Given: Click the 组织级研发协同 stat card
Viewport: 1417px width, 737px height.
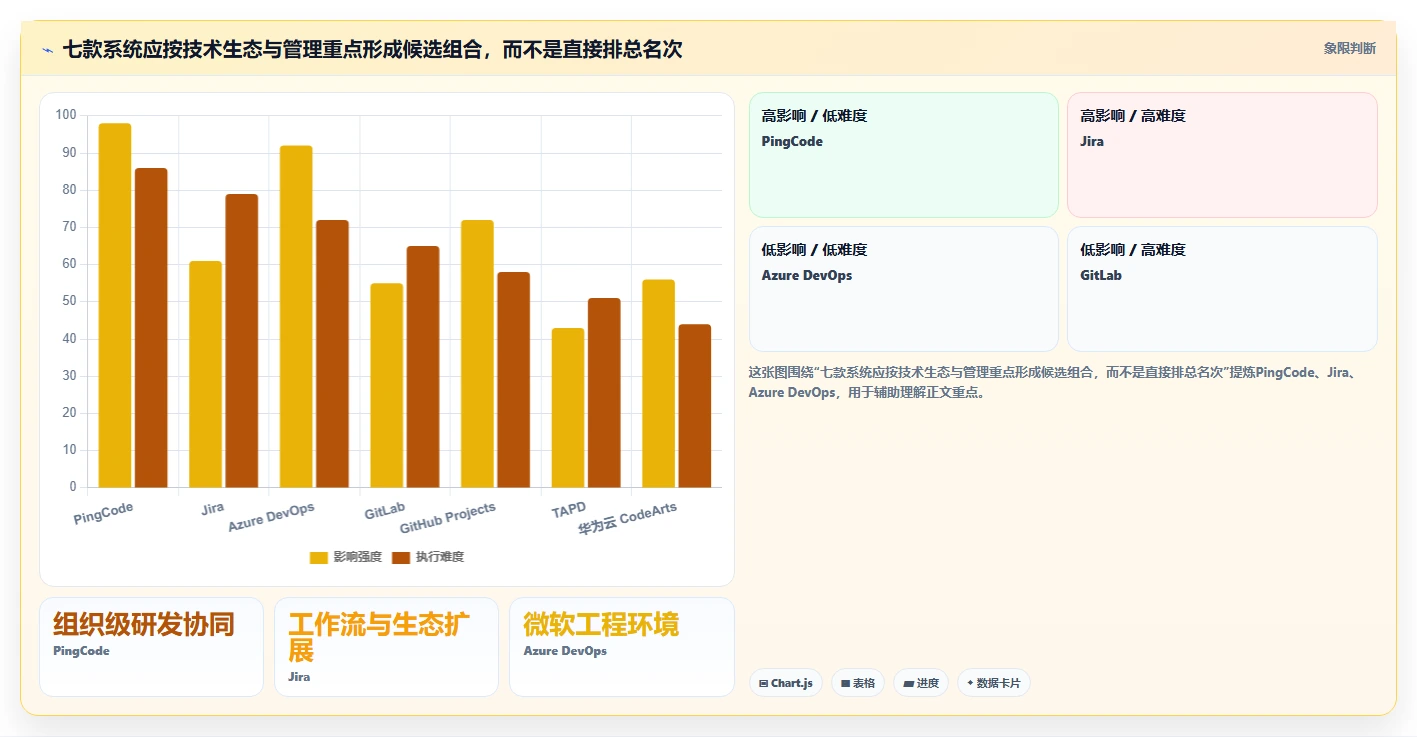Looking at the screenshot, I should click(x=151, y=647).
